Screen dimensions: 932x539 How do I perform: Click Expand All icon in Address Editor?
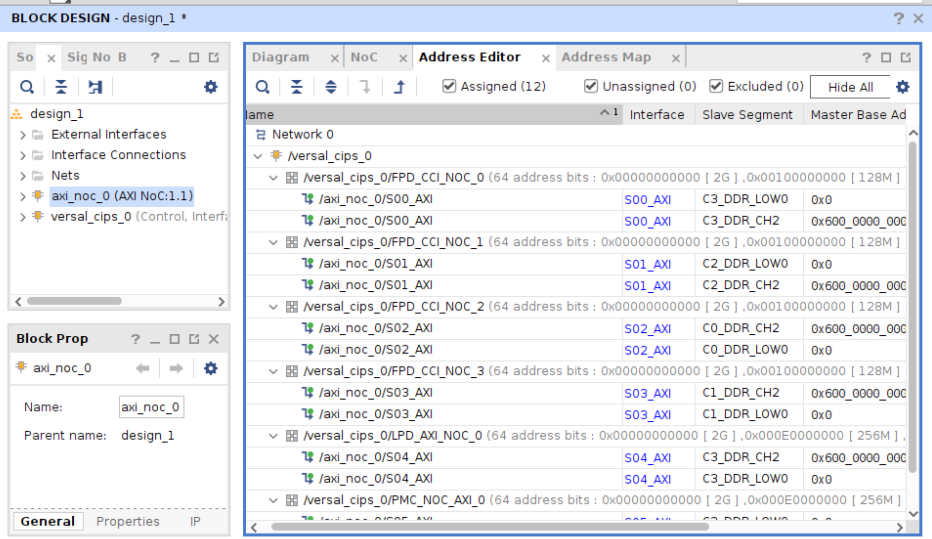pos(331,87)
